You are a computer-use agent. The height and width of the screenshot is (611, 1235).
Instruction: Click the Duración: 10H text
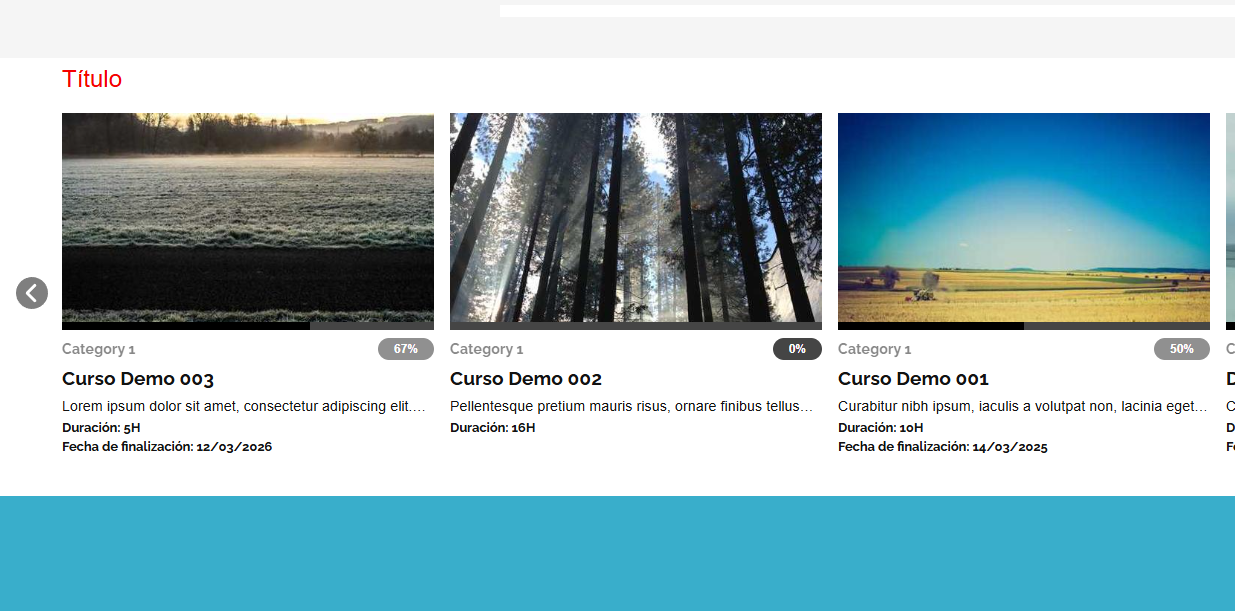tap(881, 427)
